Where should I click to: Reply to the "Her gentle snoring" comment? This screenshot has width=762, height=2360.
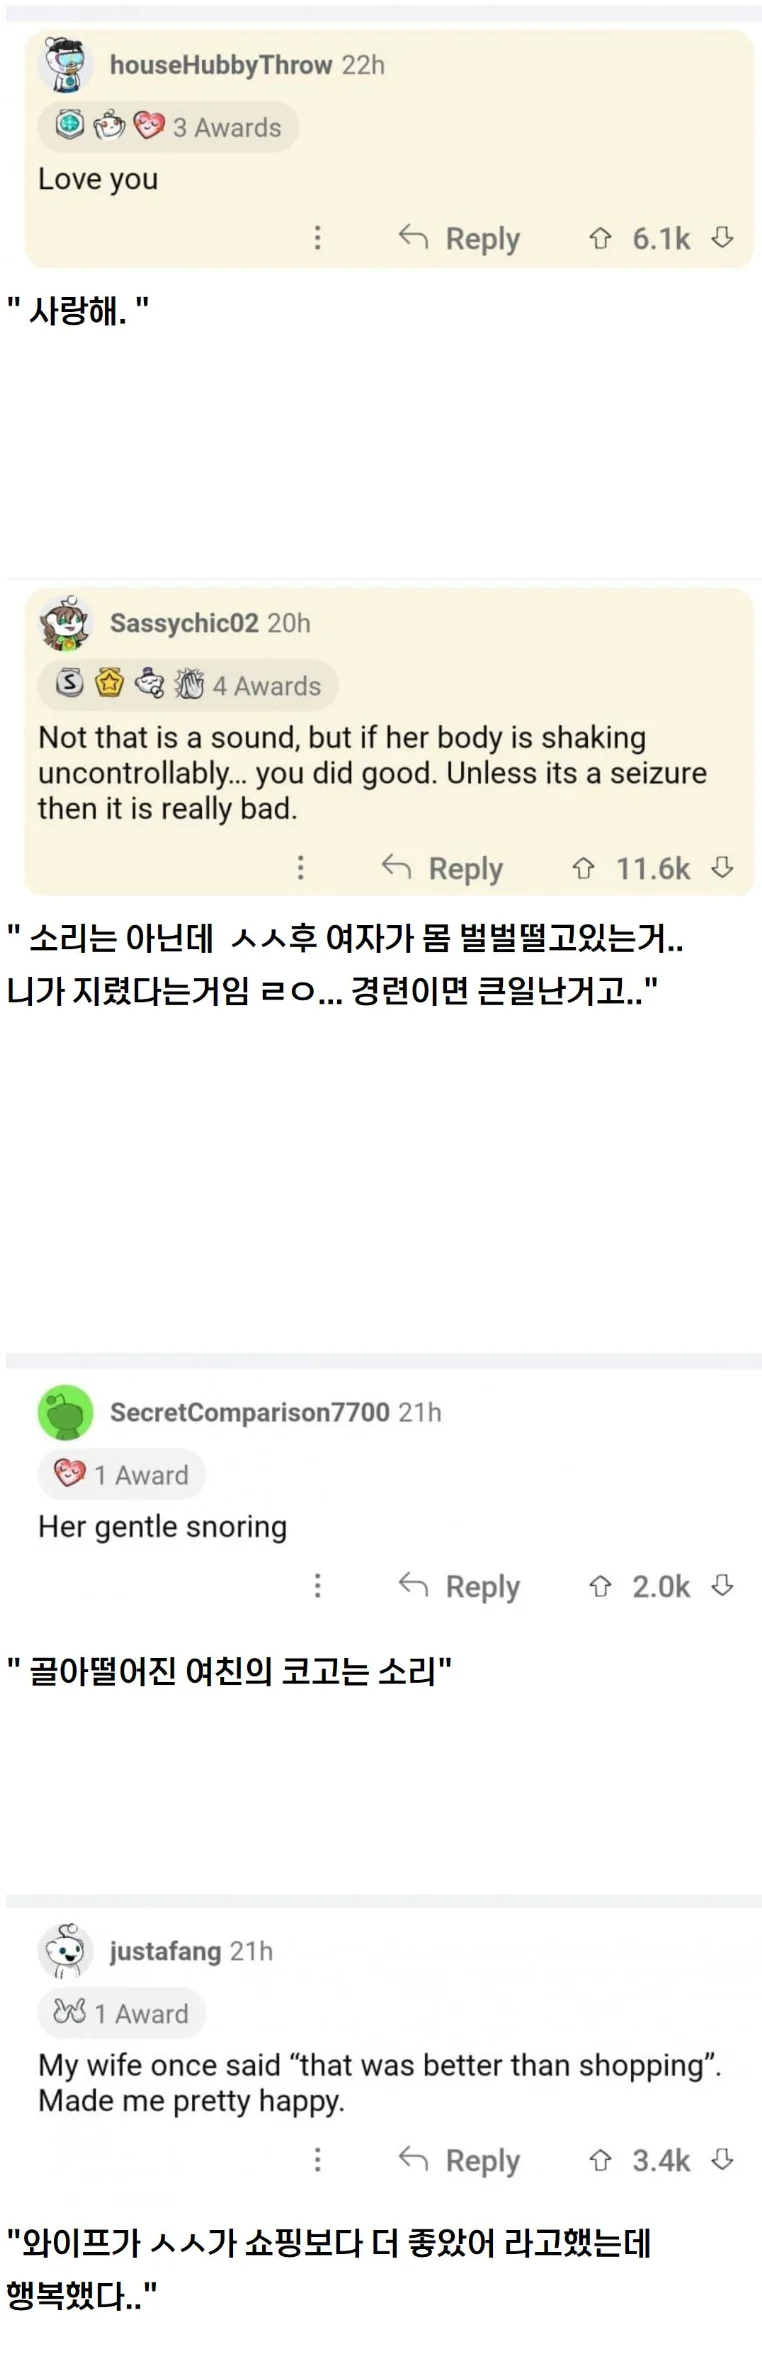(459, 1587)
